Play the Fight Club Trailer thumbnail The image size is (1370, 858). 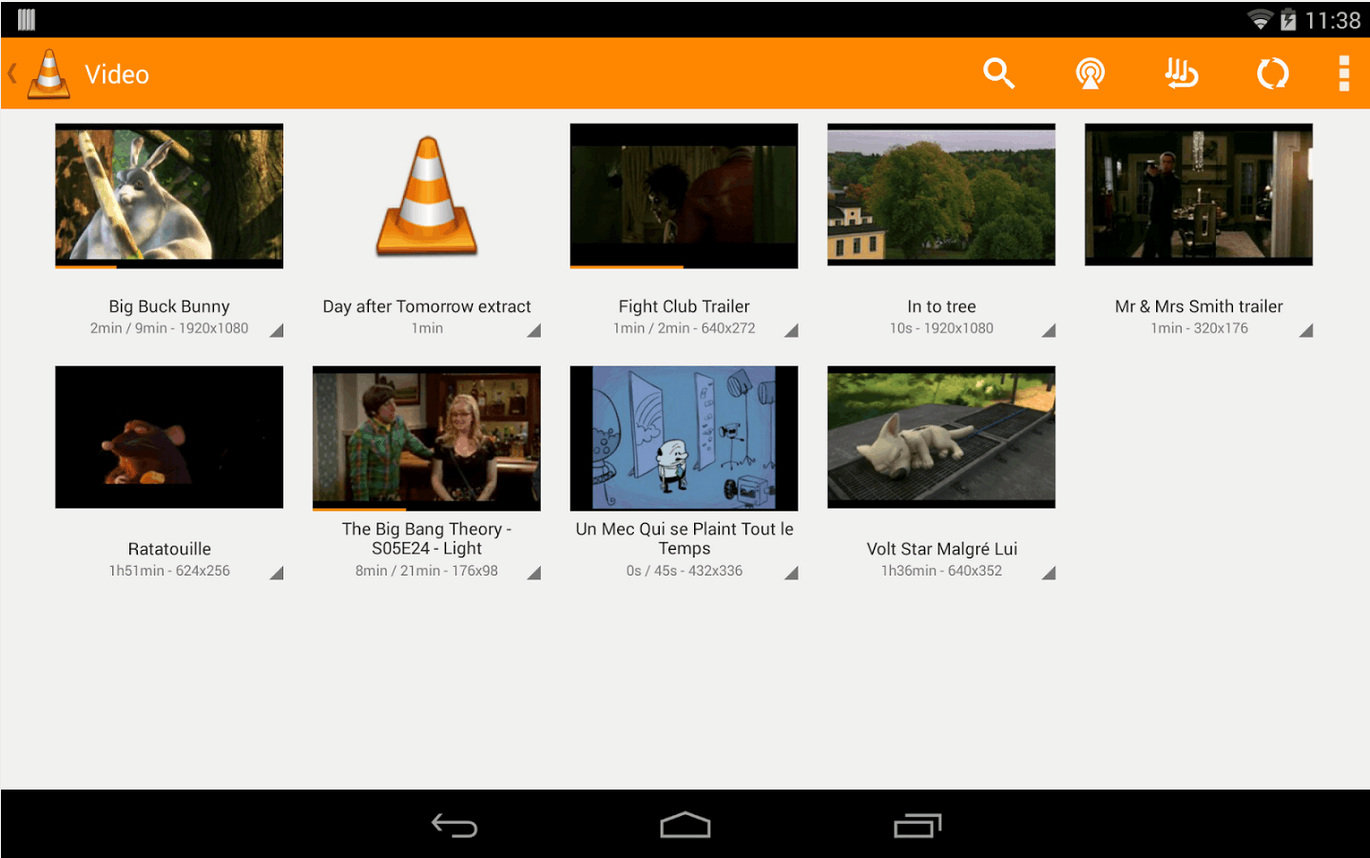[684, 196]
